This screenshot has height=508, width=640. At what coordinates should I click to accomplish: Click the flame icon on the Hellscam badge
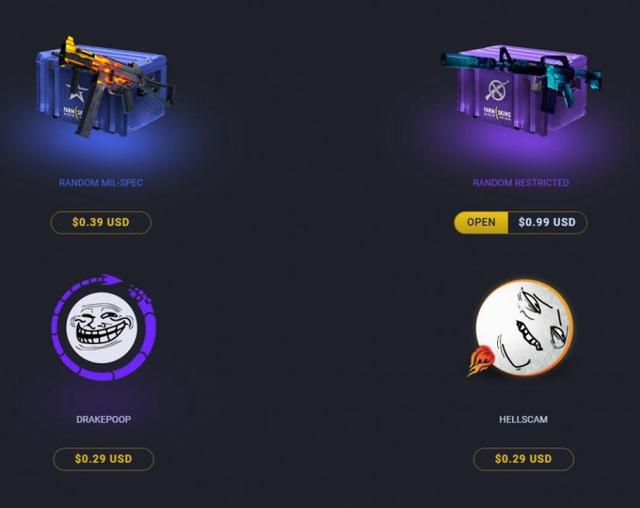tap(482, 360)
